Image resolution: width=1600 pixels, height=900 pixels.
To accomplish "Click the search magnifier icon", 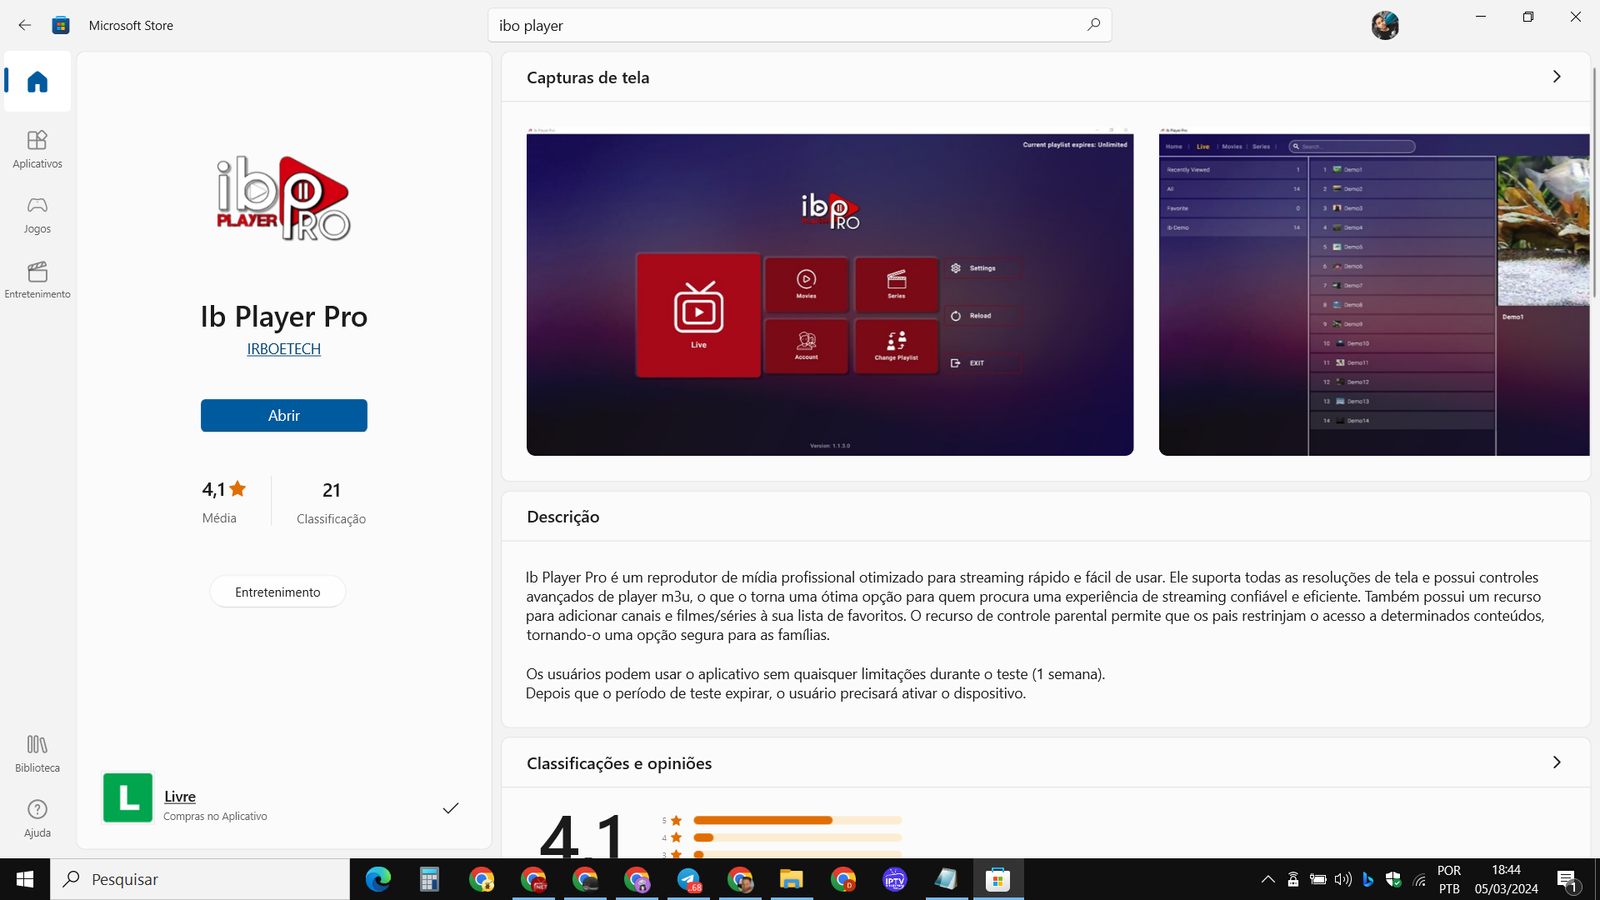I will pyautogui.click(x=1094, y=25).
